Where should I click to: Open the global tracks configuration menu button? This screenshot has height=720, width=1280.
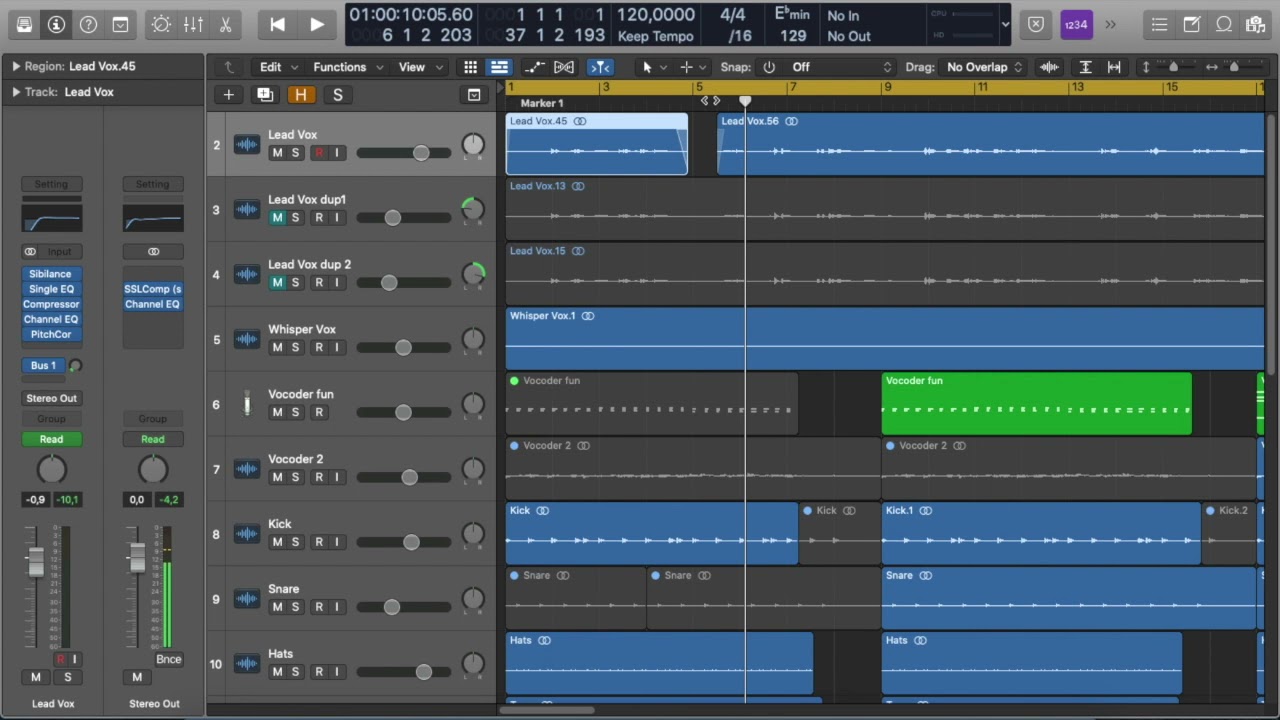click(474, 94)
